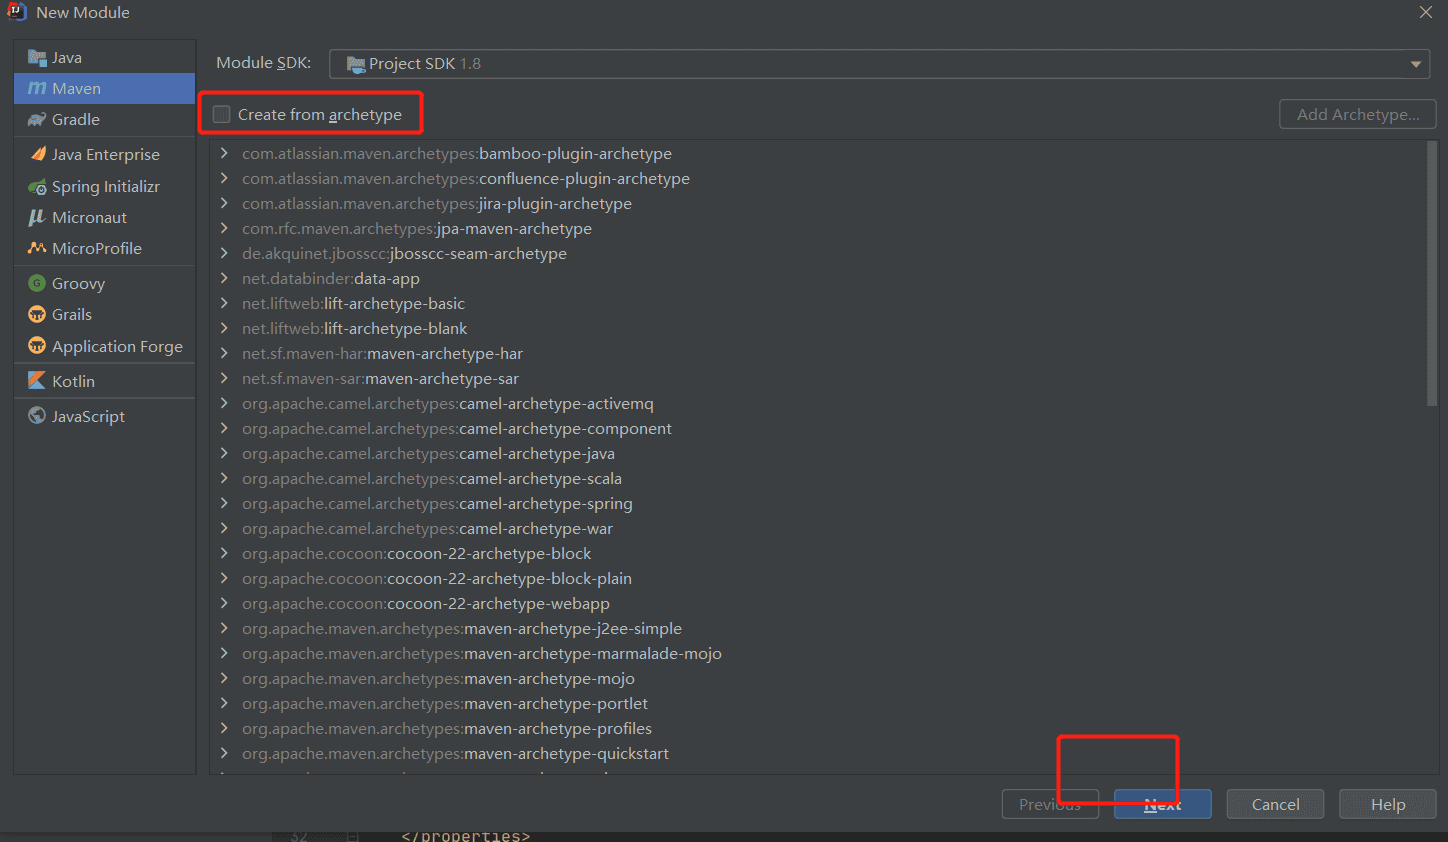Select the Kotlin icon

pyautogui.click(x=37, y=381)
